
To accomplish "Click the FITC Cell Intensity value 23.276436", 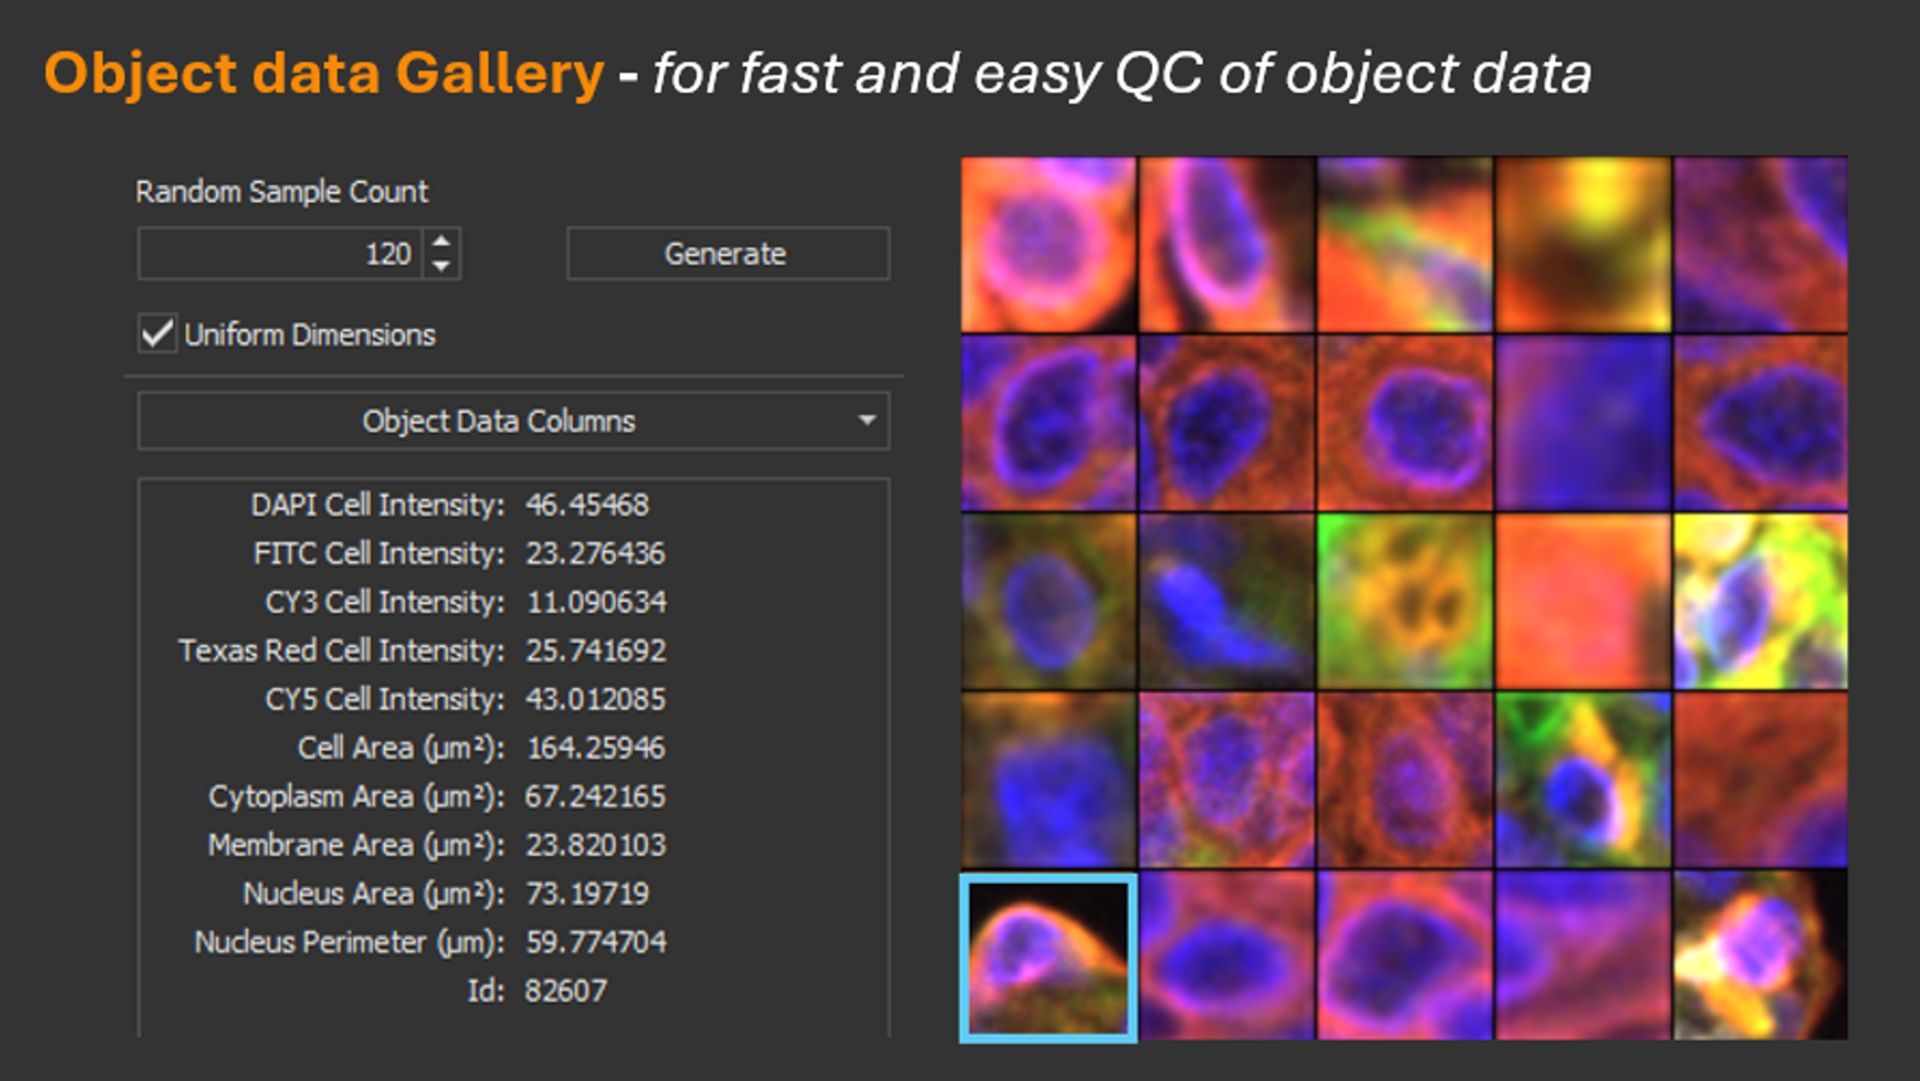I will coord(595,554).
